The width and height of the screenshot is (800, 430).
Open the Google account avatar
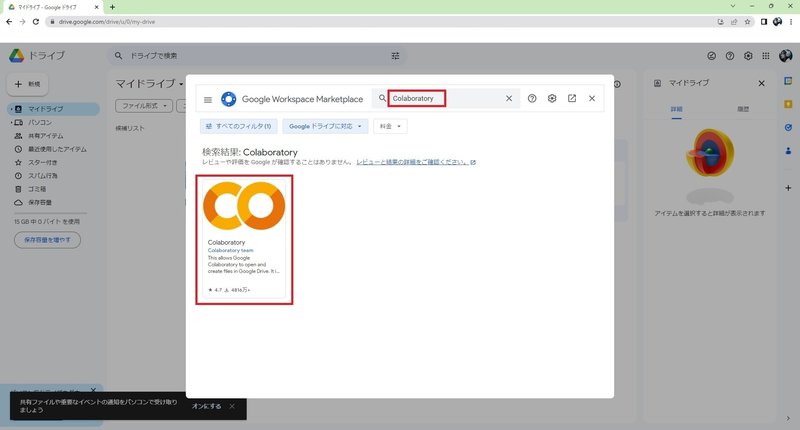click(786, 56)
